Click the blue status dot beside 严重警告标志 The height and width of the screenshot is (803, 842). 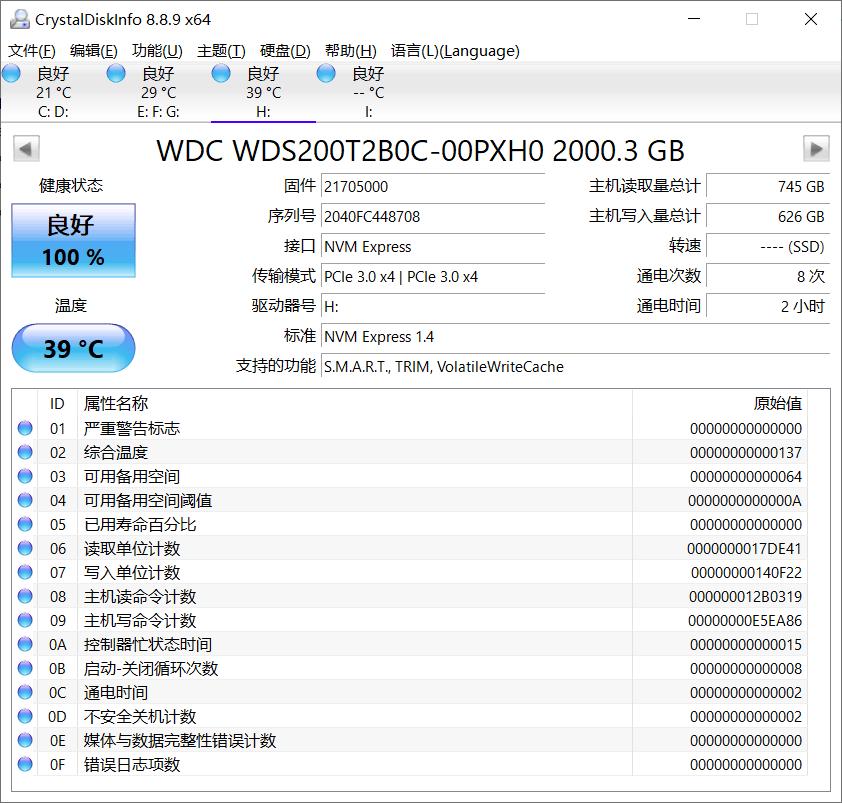click(27, 428)
